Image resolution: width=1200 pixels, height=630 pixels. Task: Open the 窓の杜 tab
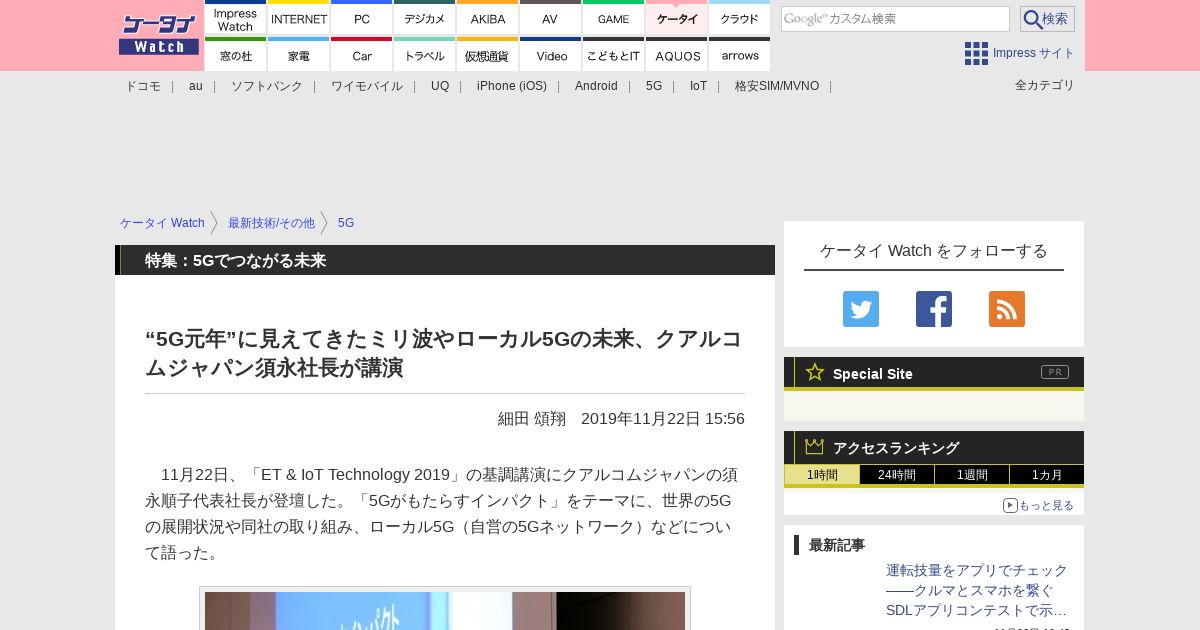point(235,54)
